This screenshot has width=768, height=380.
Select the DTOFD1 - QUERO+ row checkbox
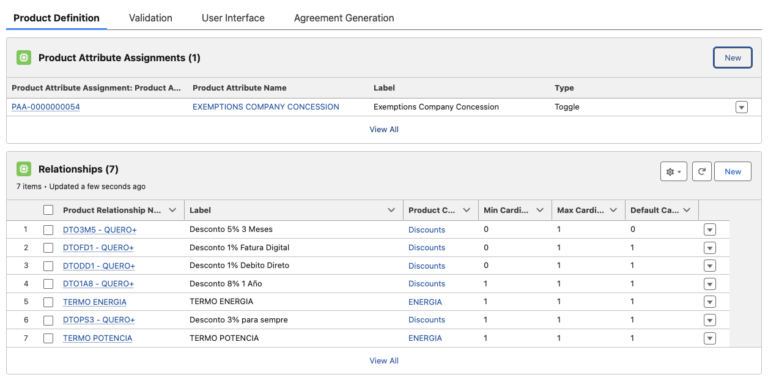(x=48, y=248)
